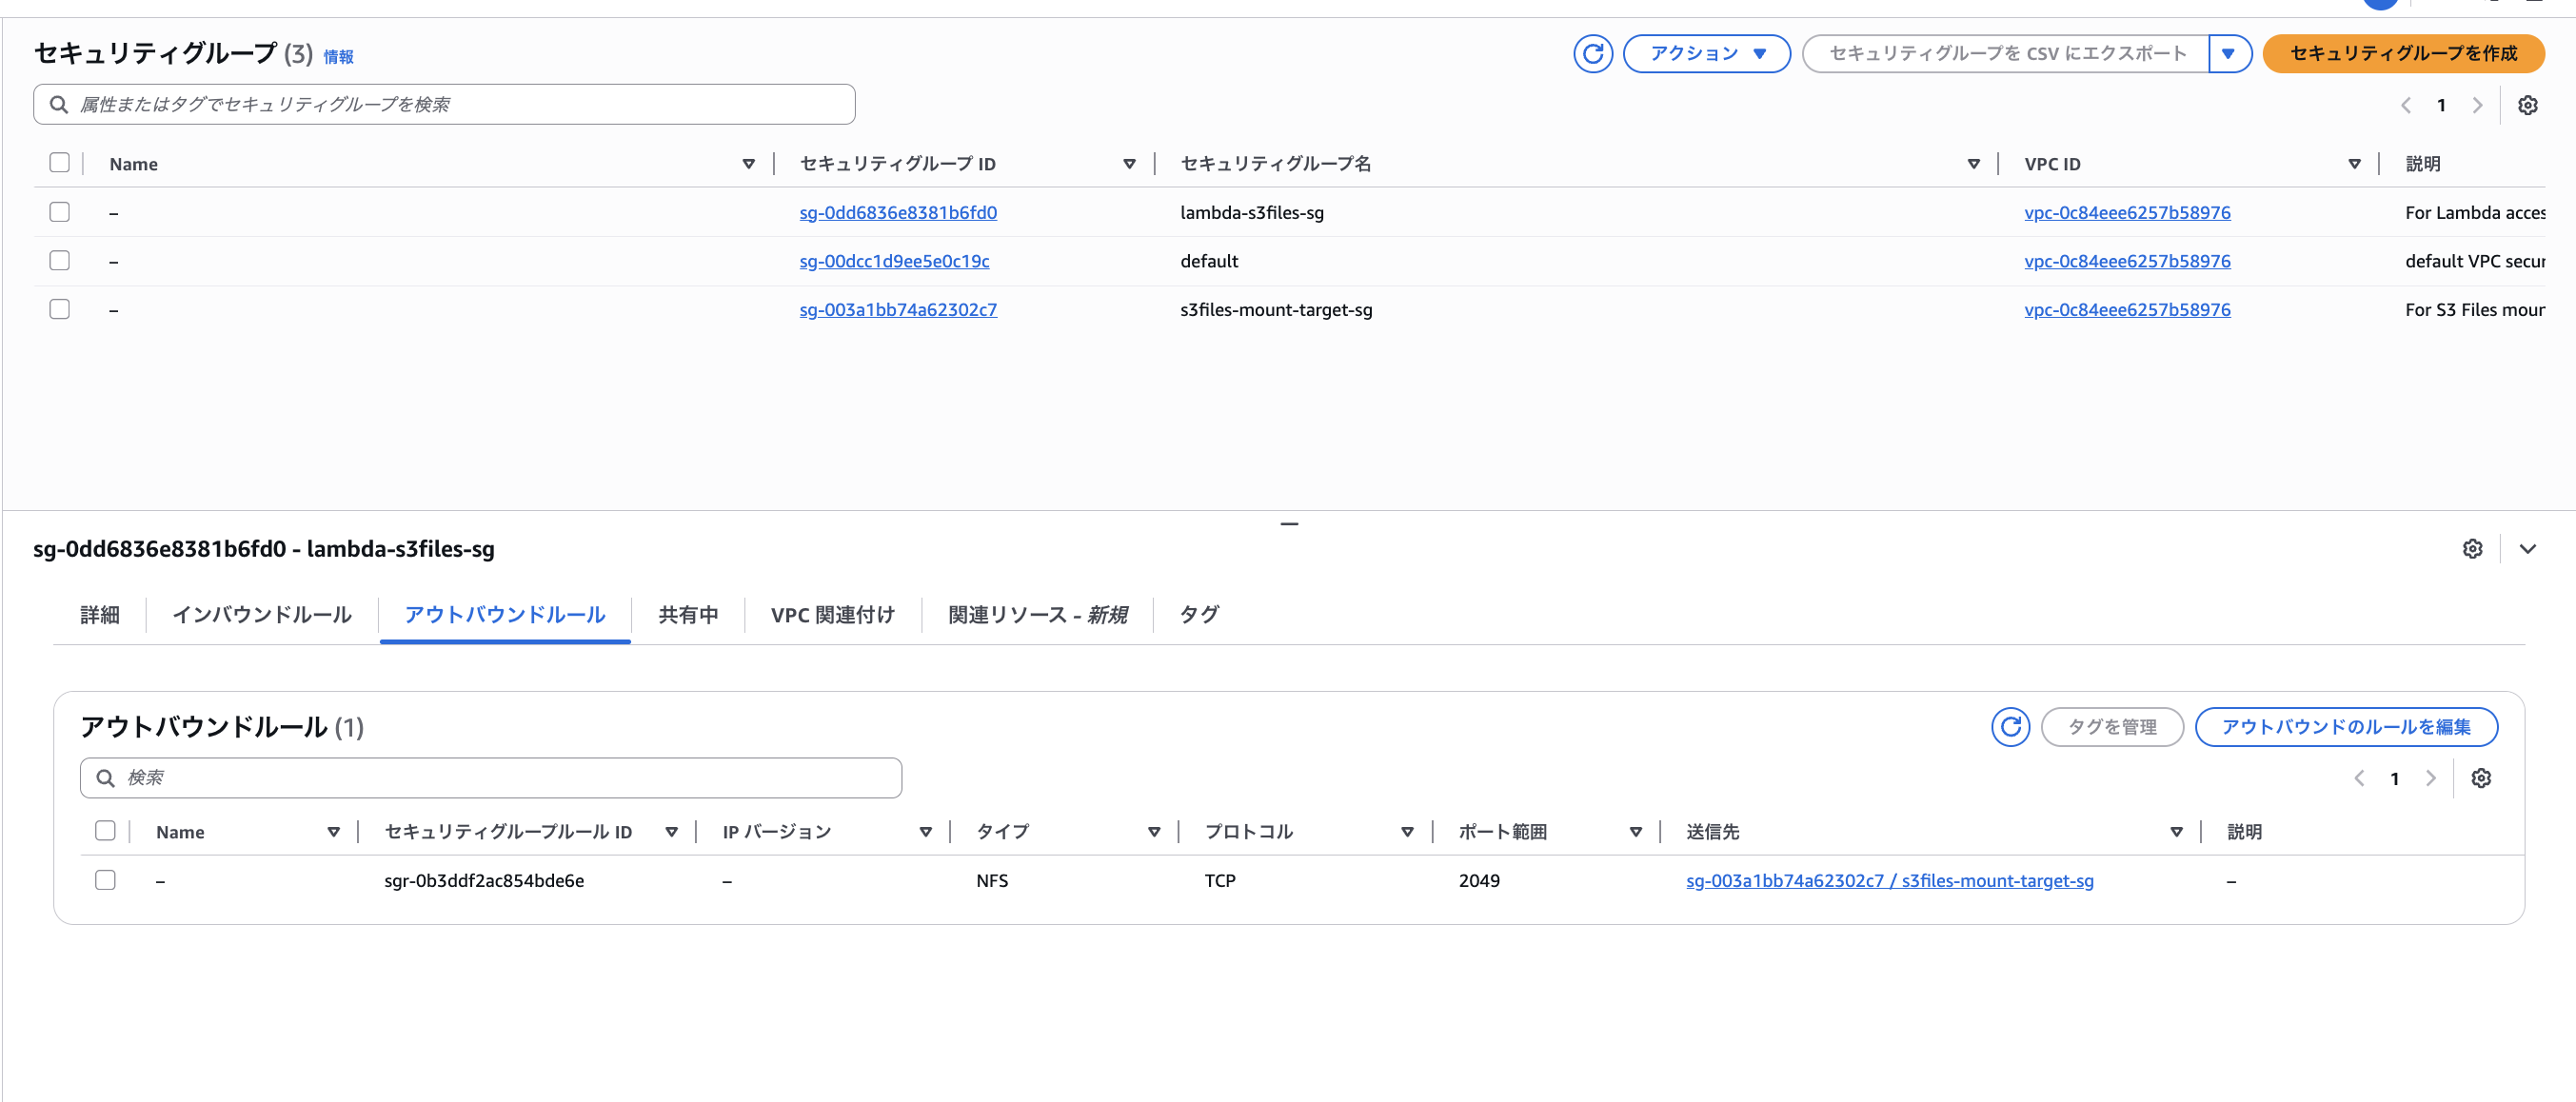
Task: Open the アクション dropdown menu
Action: click(1706, 54)
